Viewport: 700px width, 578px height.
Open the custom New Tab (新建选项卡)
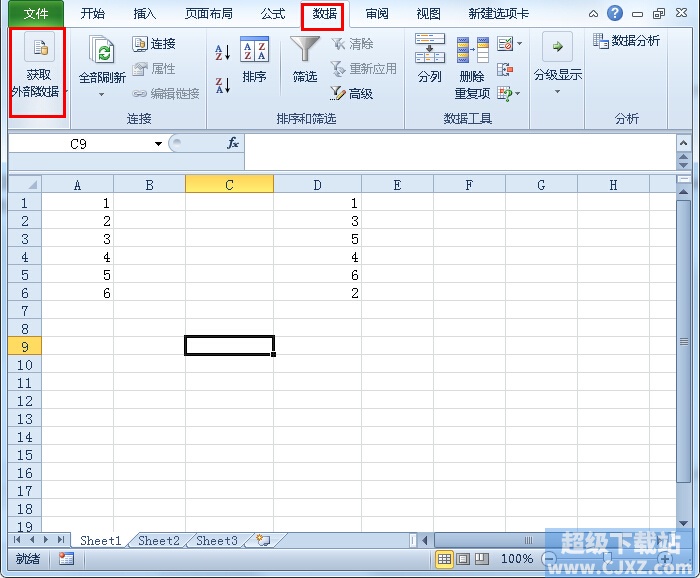coord(499,13)
